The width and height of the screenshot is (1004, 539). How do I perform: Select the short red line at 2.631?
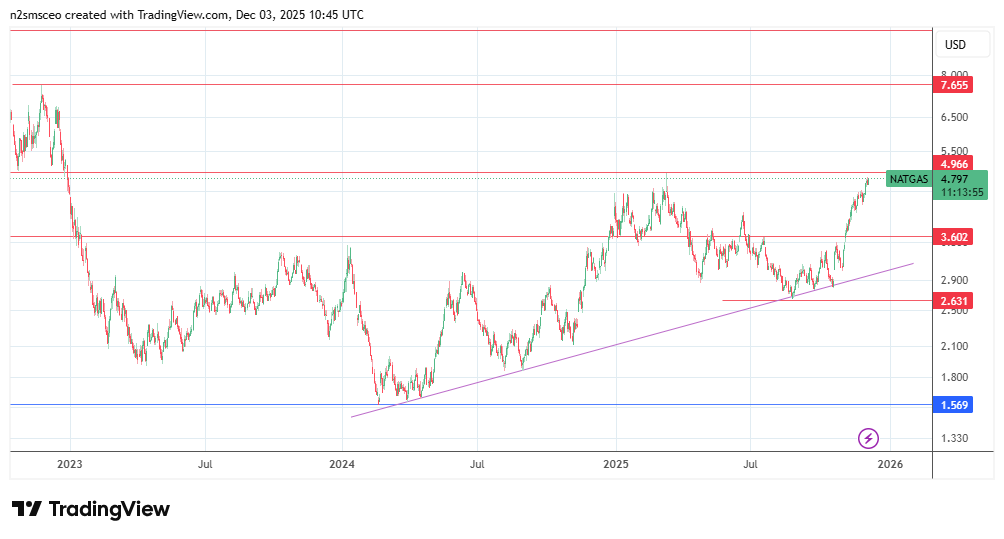coord(780,300)
